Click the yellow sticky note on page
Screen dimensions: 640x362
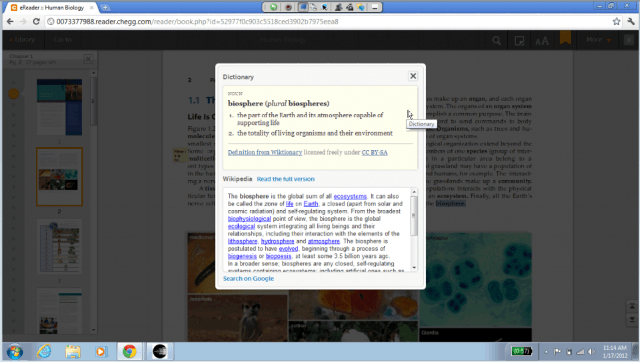[179, 155]
